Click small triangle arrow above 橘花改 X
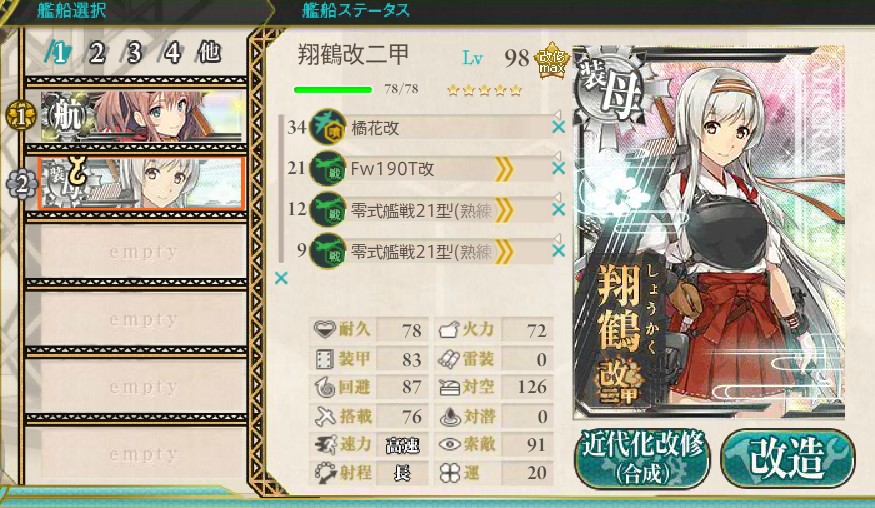875x508 pixels. coord(557,114)
